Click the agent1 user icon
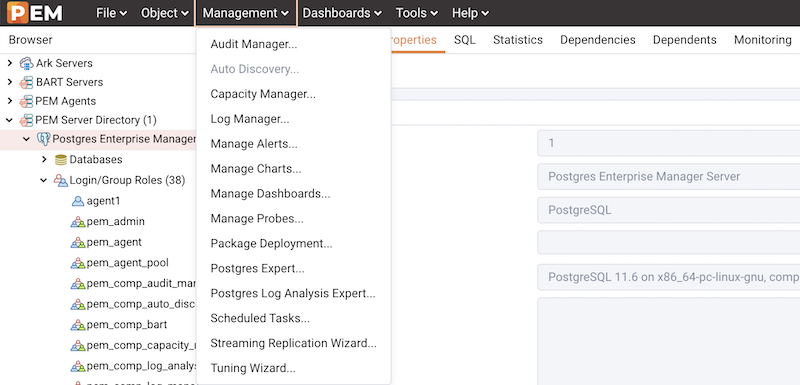 [x=78, y=201]
